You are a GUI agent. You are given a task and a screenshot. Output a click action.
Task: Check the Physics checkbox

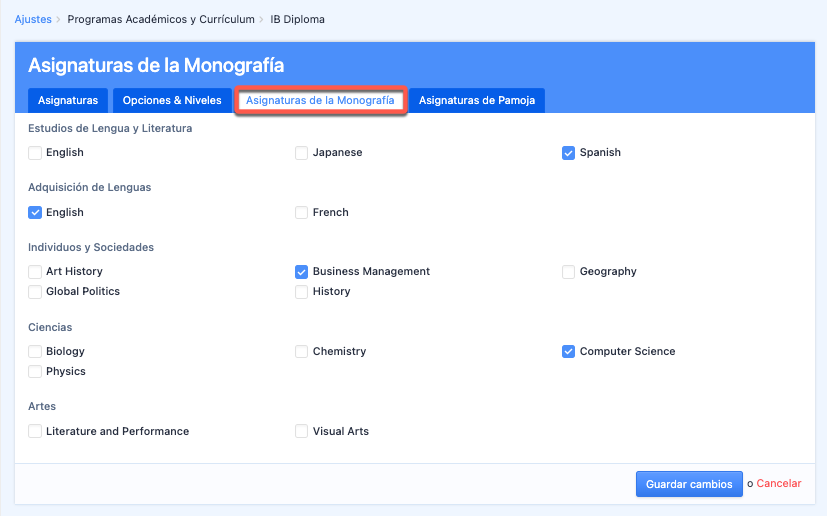point(35,372)
